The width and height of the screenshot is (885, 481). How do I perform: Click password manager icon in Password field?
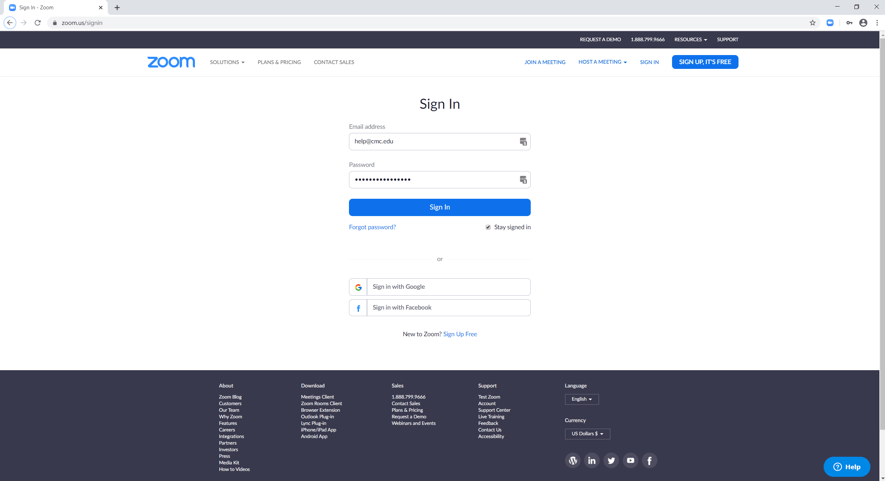tap(523, 180)
